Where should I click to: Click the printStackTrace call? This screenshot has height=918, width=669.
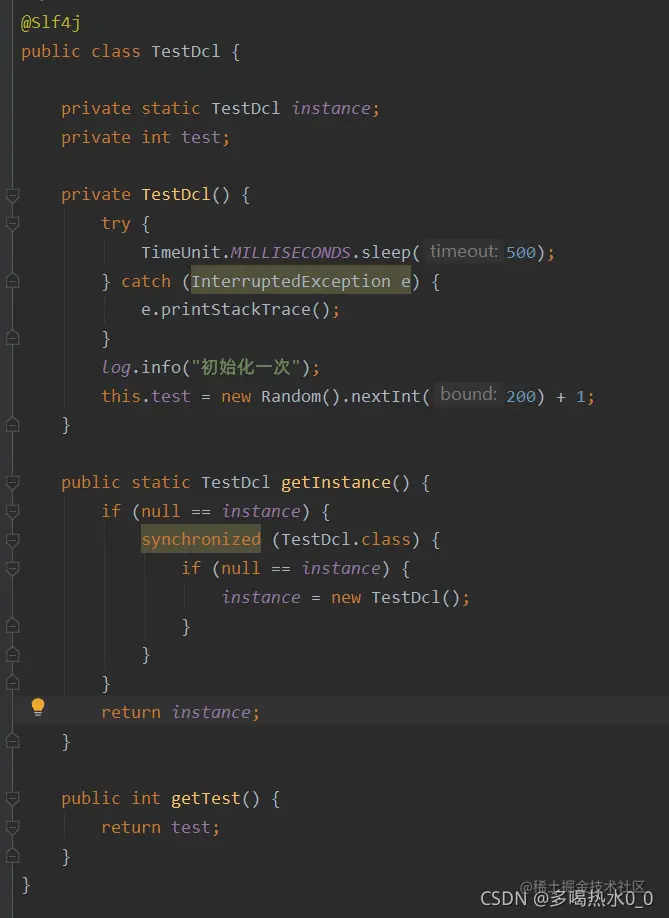(x=236, y=309)
